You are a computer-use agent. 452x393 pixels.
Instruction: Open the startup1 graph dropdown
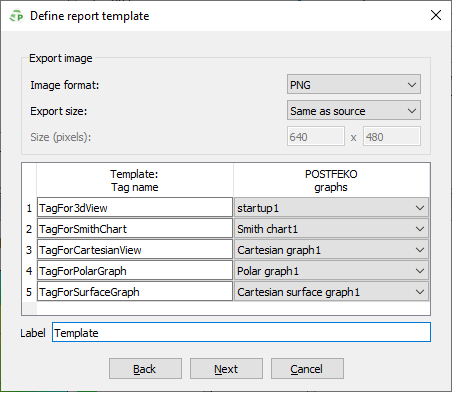click(x=331, y=208)
